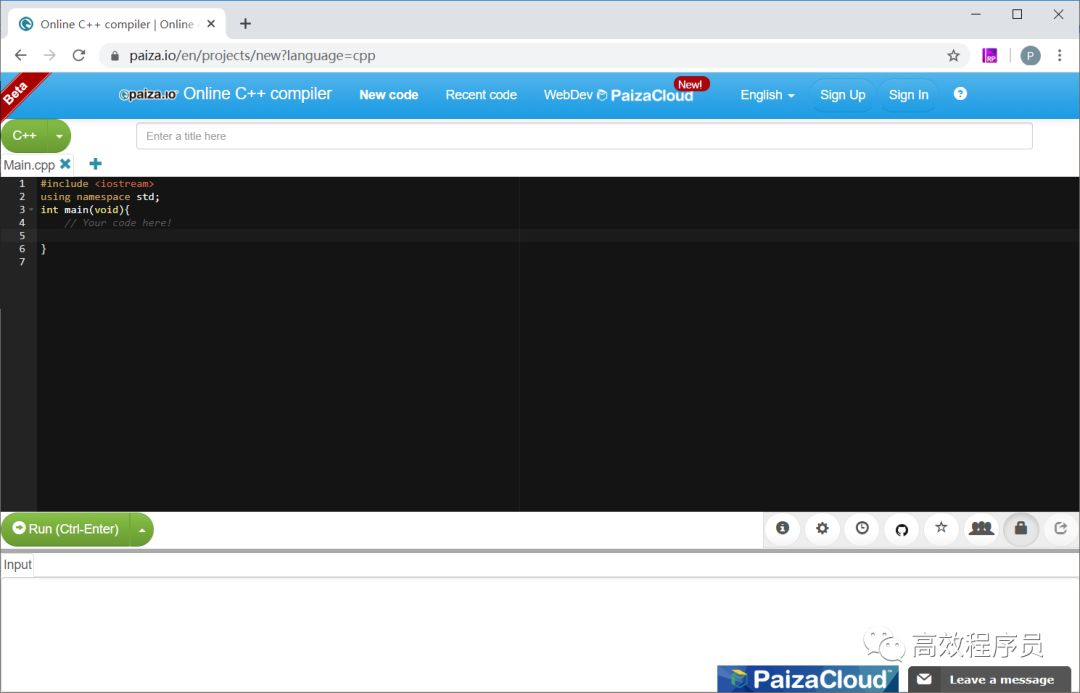Click Sign Up
This screenshot has width=1080, height=693.
pos(842,95)
